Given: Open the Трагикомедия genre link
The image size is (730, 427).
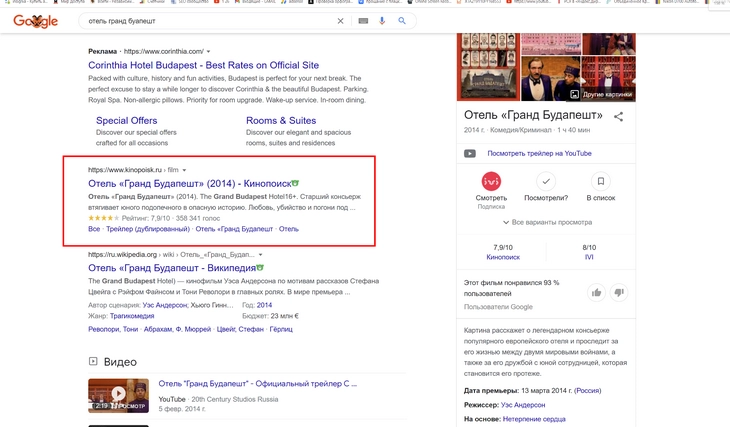Looking at the screenshot, I should (132, 316).
